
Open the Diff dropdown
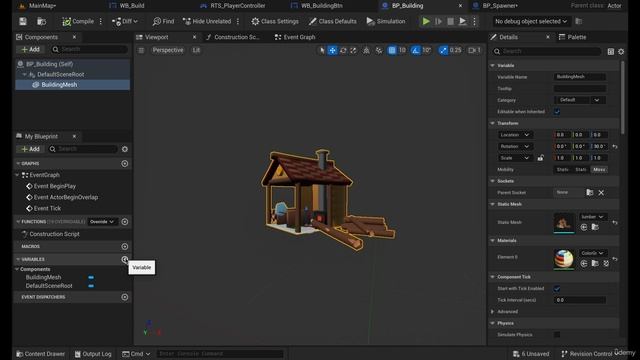click(125, 21)
